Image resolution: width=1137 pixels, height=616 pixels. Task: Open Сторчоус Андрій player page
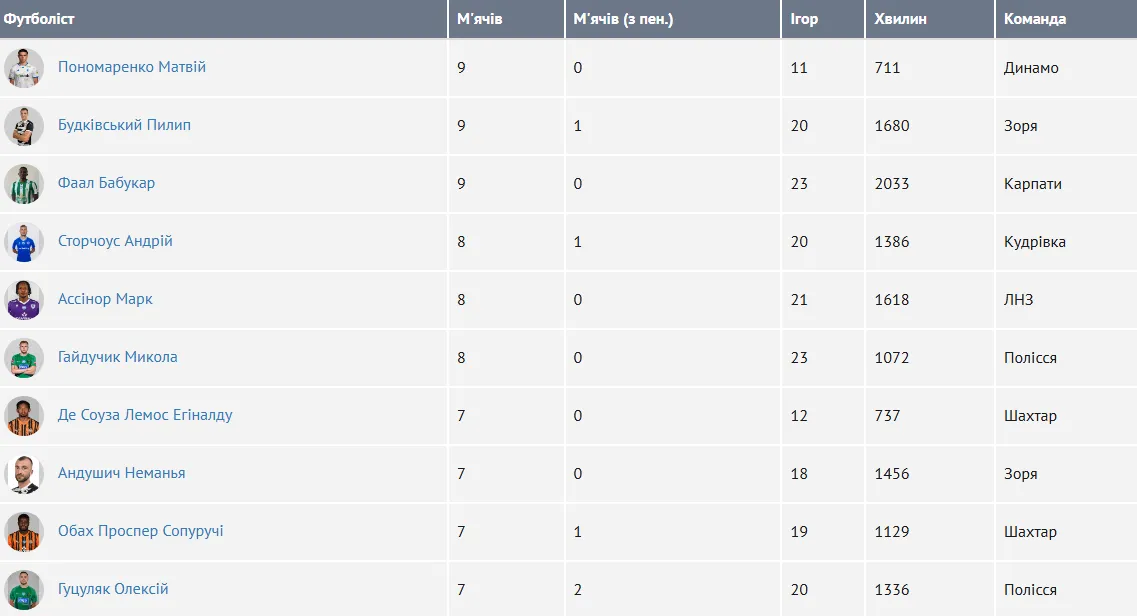point(115,241)
